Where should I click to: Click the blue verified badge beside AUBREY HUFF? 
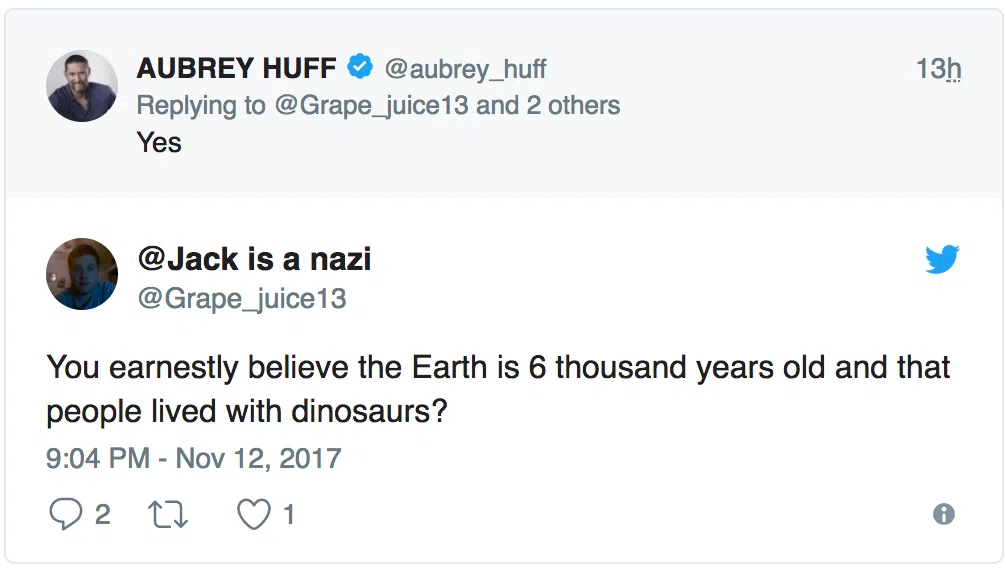tap(360, 68)
